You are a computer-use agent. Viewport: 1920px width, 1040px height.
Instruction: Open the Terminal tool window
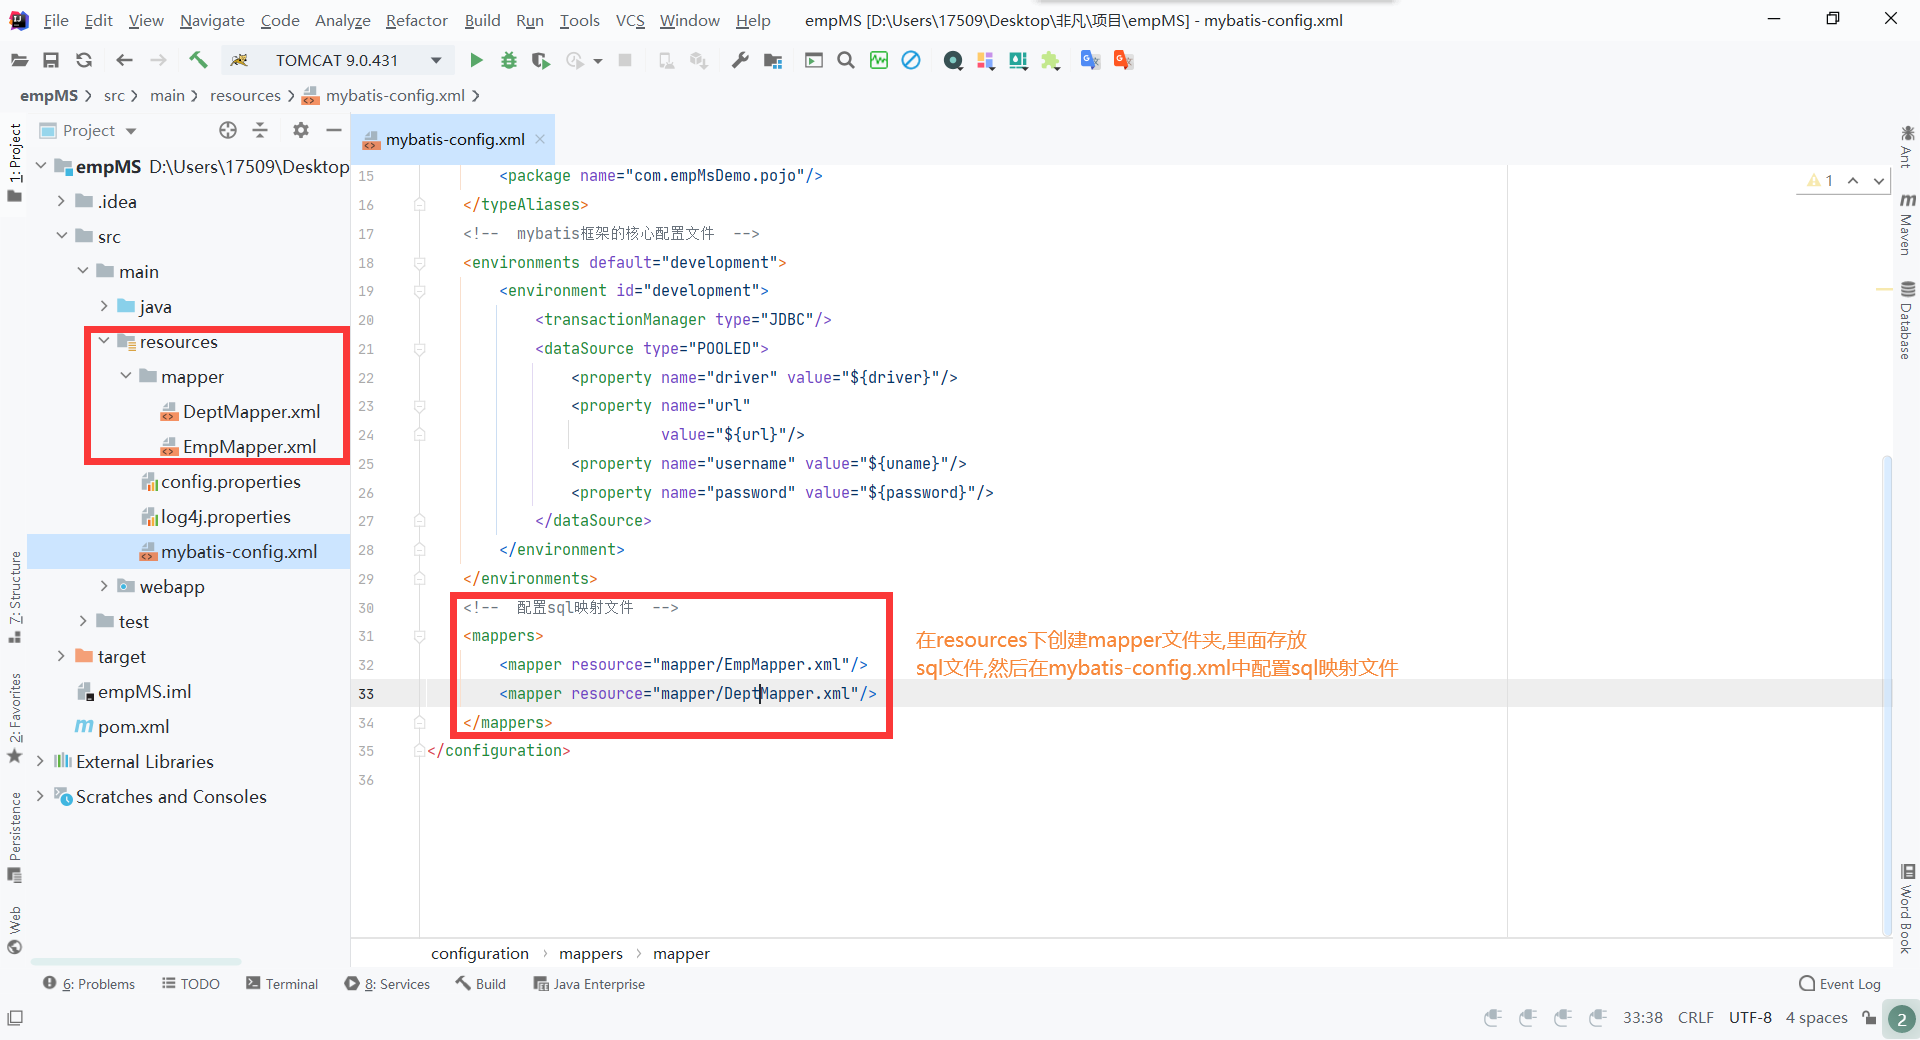282,984
